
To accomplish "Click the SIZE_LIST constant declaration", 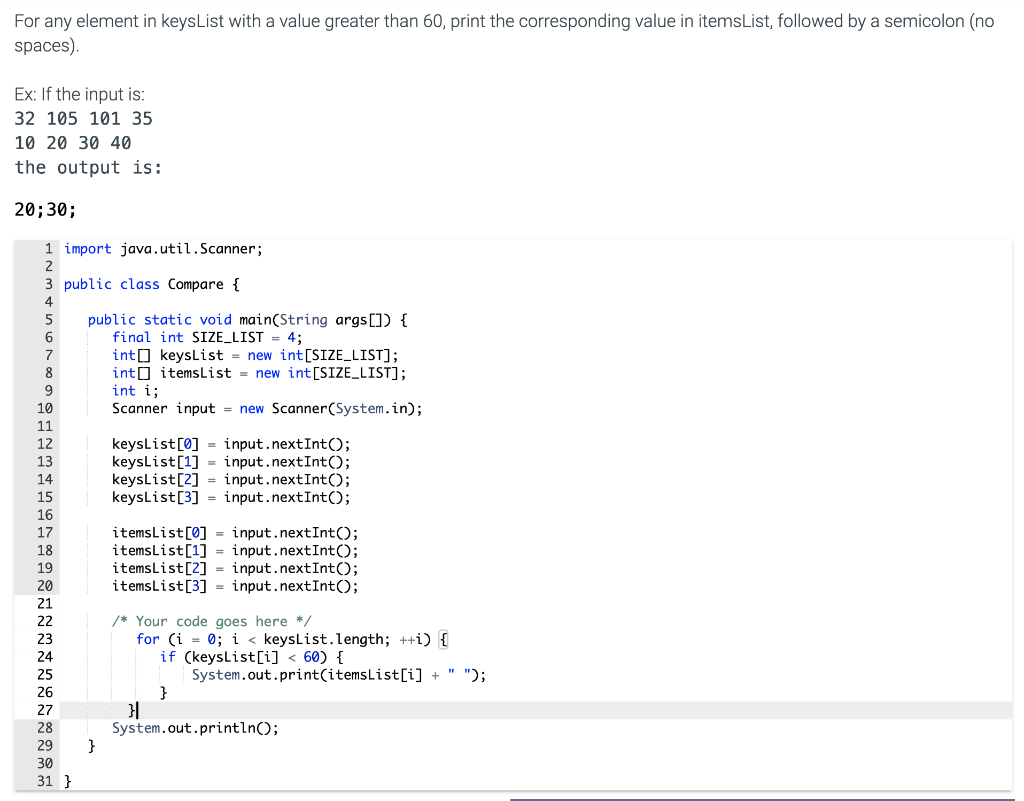I will (x=200, y=337).
